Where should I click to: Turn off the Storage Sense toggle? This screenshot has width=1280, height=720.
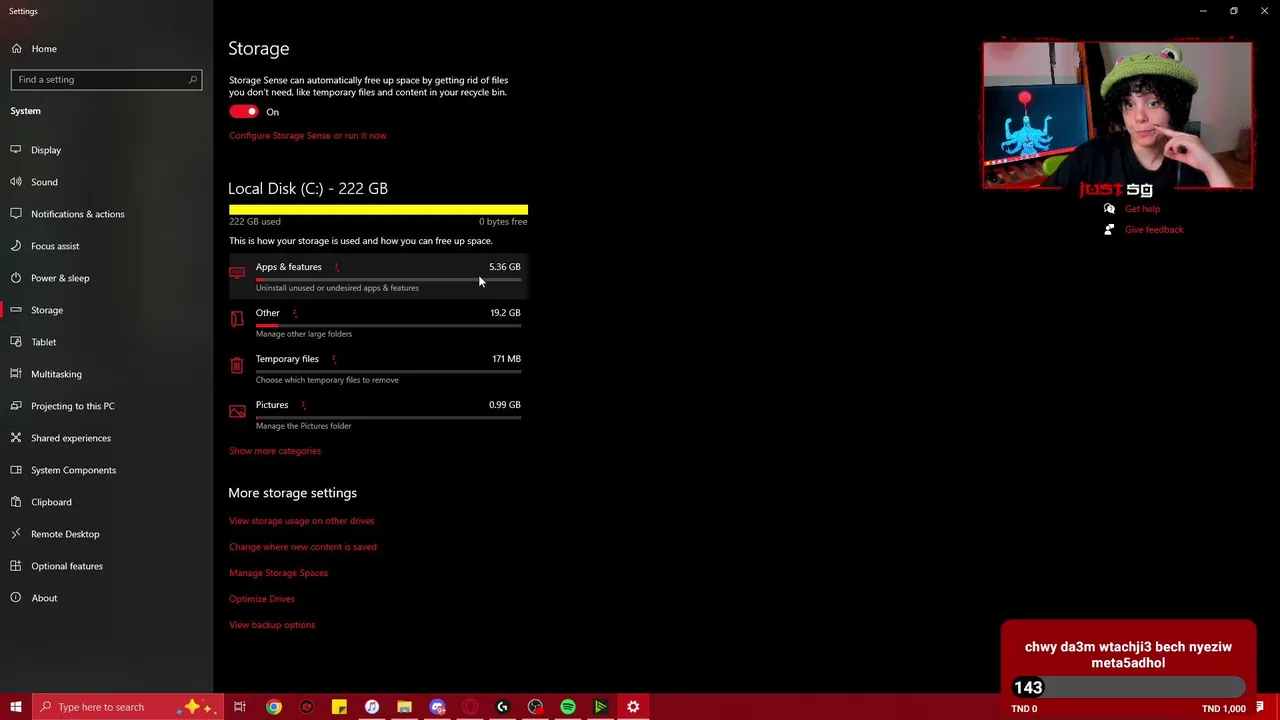pos(243,112)
